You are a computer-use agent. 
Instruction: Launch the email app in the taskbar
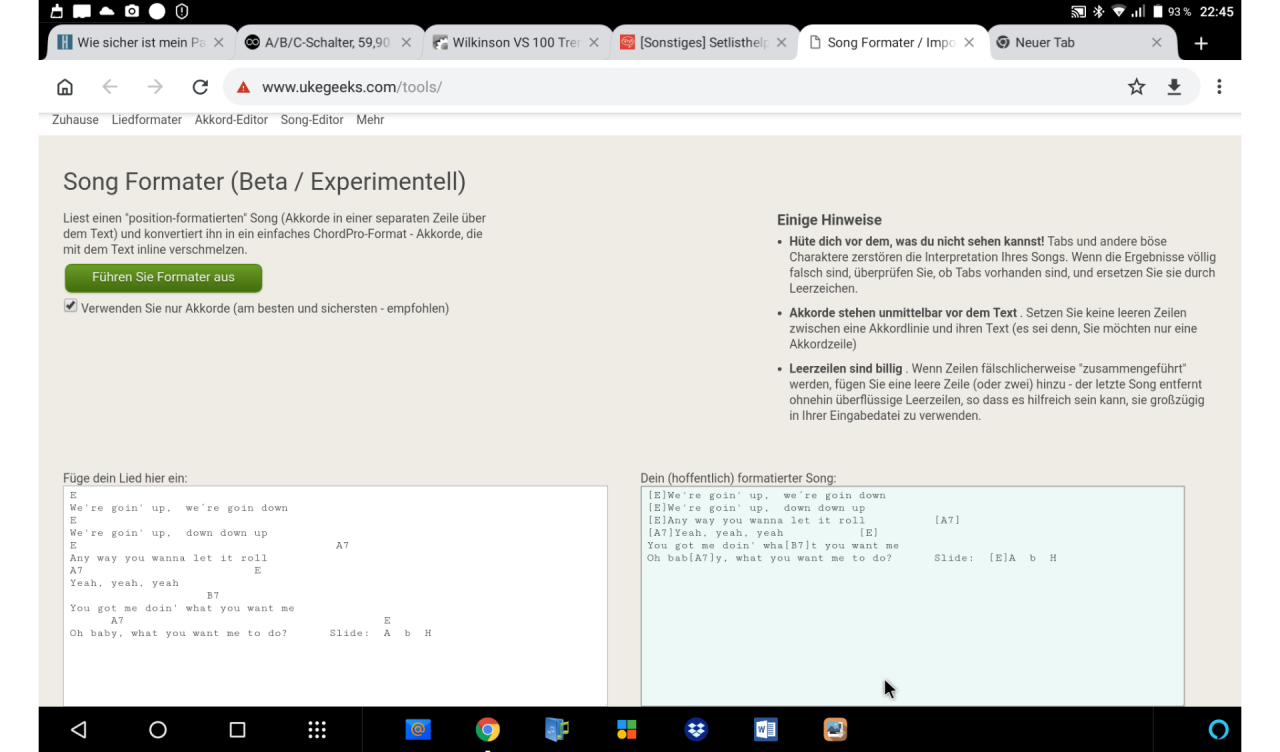coord(418,730)
